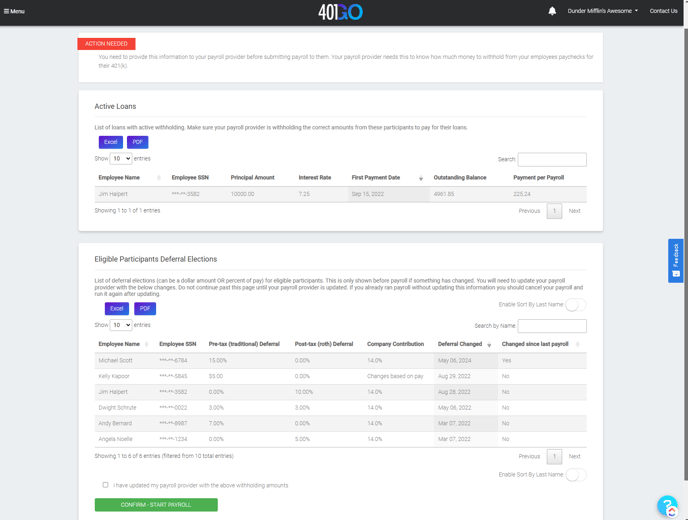Sort loans by First Payment Date arrow

pos(420,178)
